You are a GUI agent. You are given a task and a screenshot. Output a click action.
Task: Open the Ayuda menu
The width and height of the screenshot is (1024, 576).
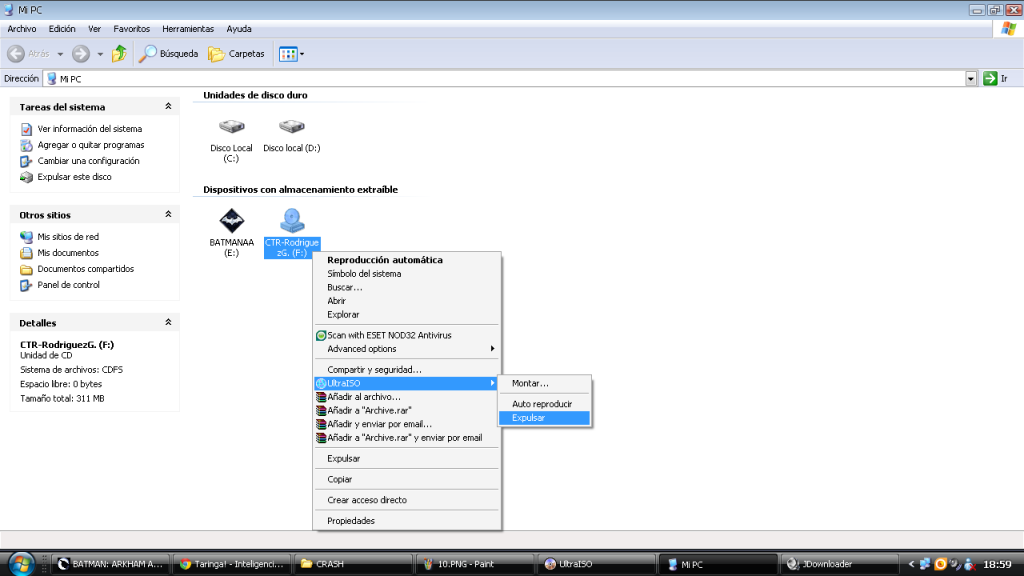pos(239,29)
